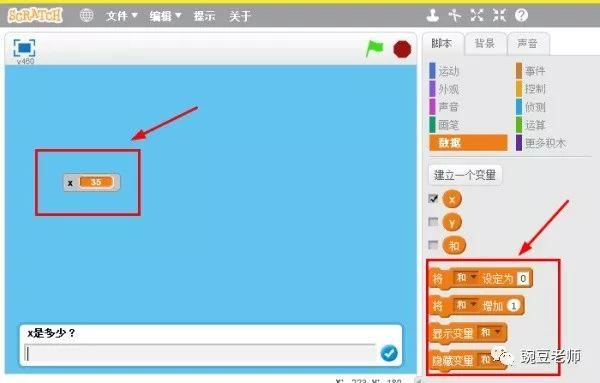Check the y variable checkbox
The height and width of the screenshot is (383, 600).
click(x=433, y=222)
